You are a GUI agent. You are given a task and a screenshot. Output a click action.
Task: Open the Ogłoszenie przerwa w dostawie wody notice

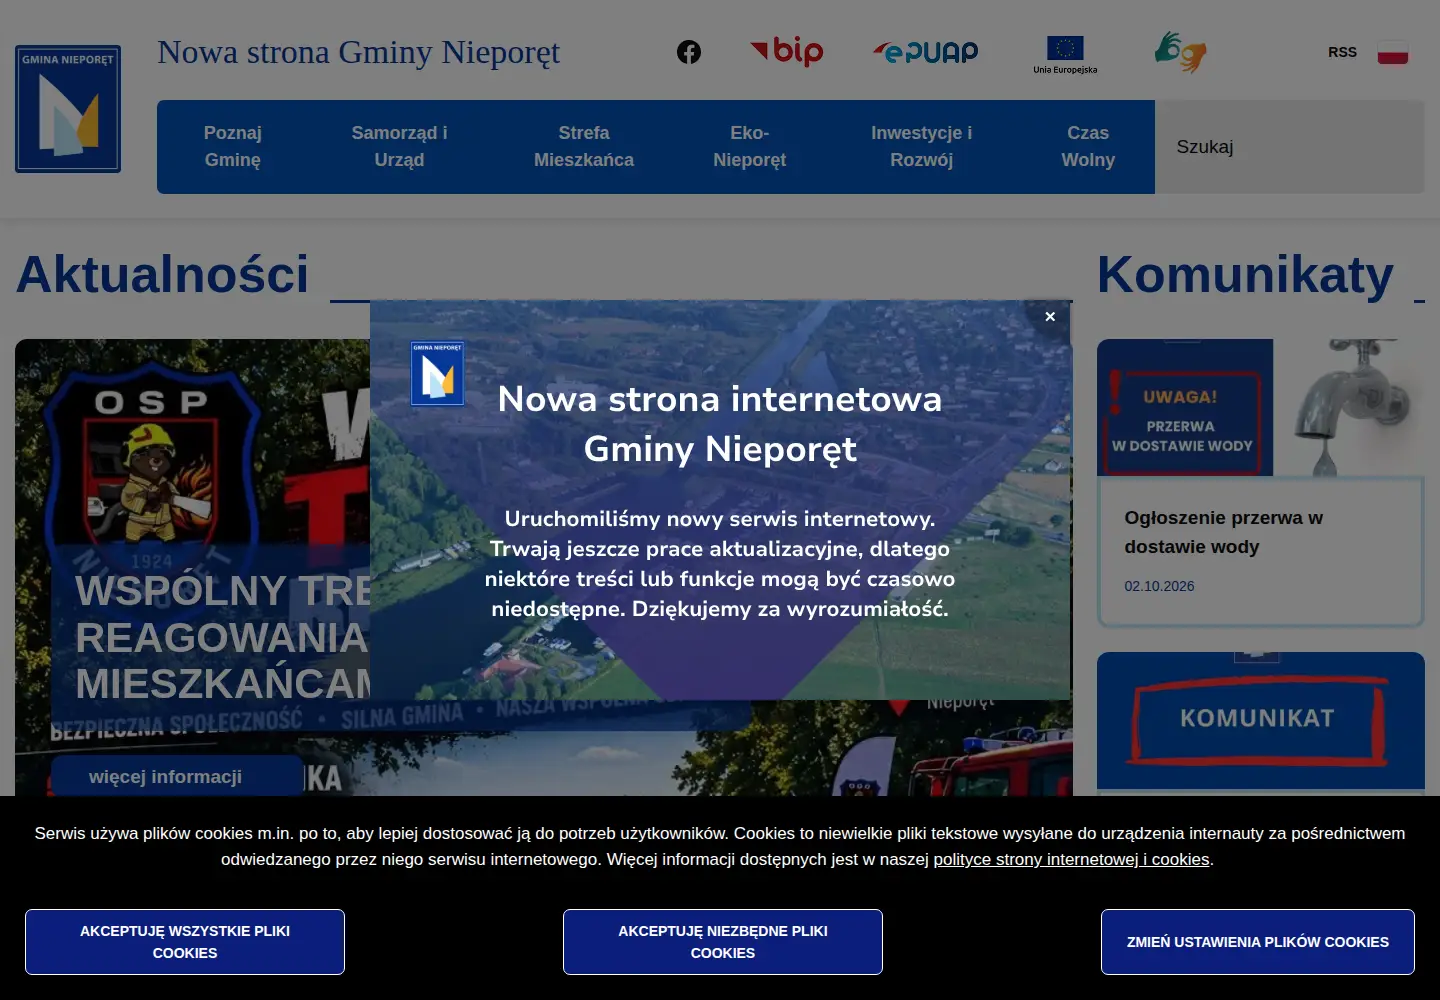(x=1223, y=532)
